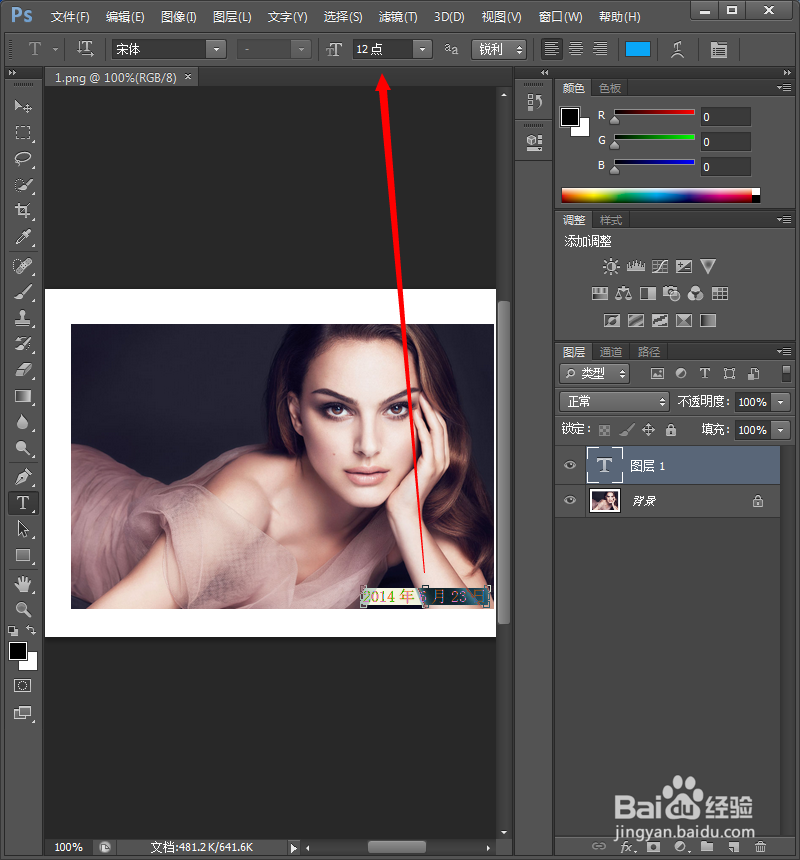Left align the text
The width and height of the screenshot is (800, 860).
pyautogui.click(x=552, y=49)
